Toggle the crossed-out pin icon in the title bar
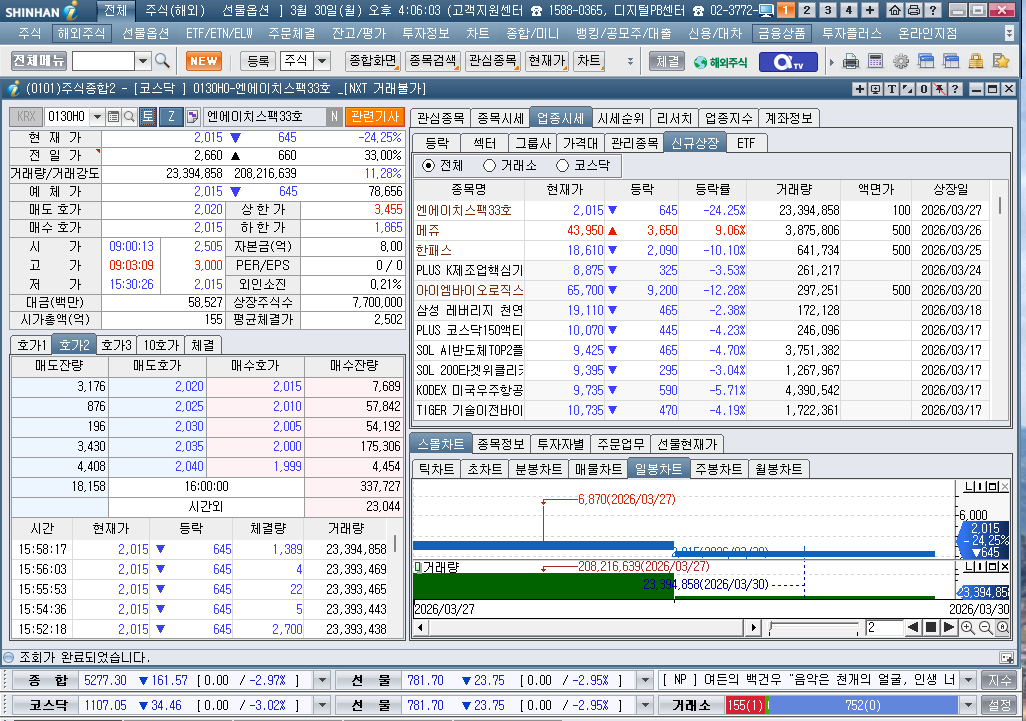 click(x=940, y=89)
